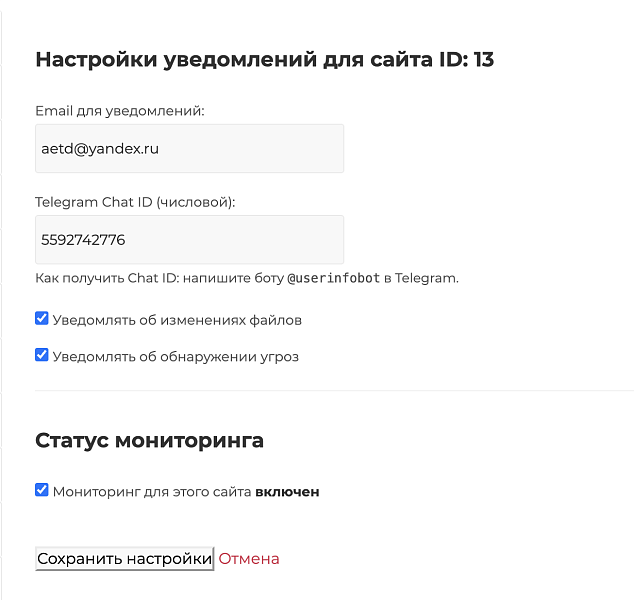
Task: Place cursor in the 5592742776 number
Action: point(83,240)
